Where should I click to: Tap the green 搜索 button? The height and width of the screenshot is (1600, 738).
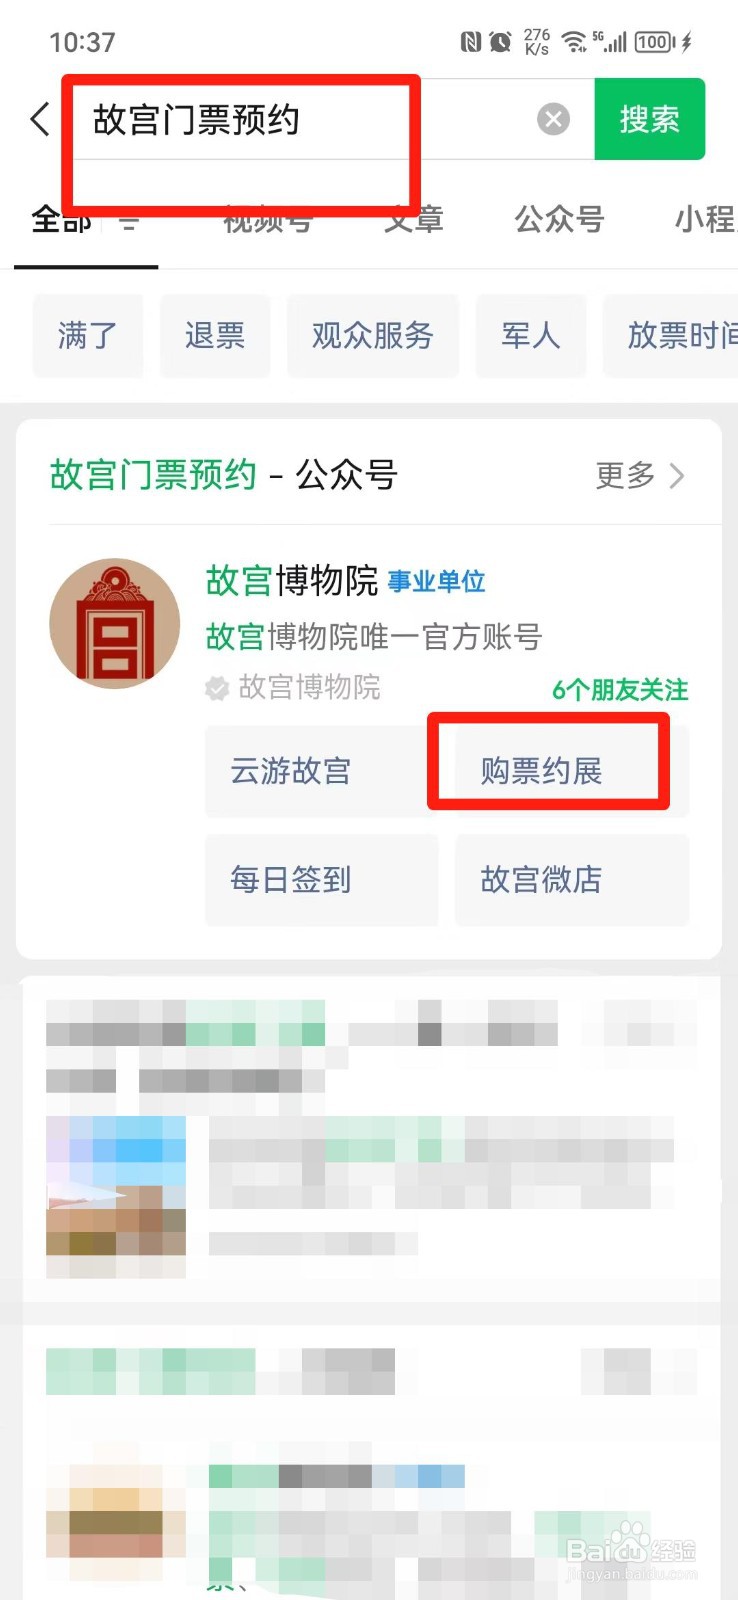click(650, 119)
